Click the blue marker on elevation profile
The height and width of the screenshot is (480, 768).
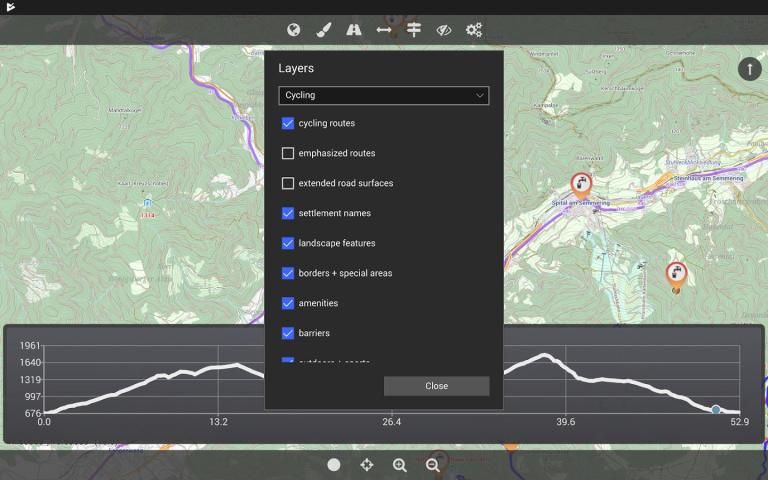click(x=716, y=409)
